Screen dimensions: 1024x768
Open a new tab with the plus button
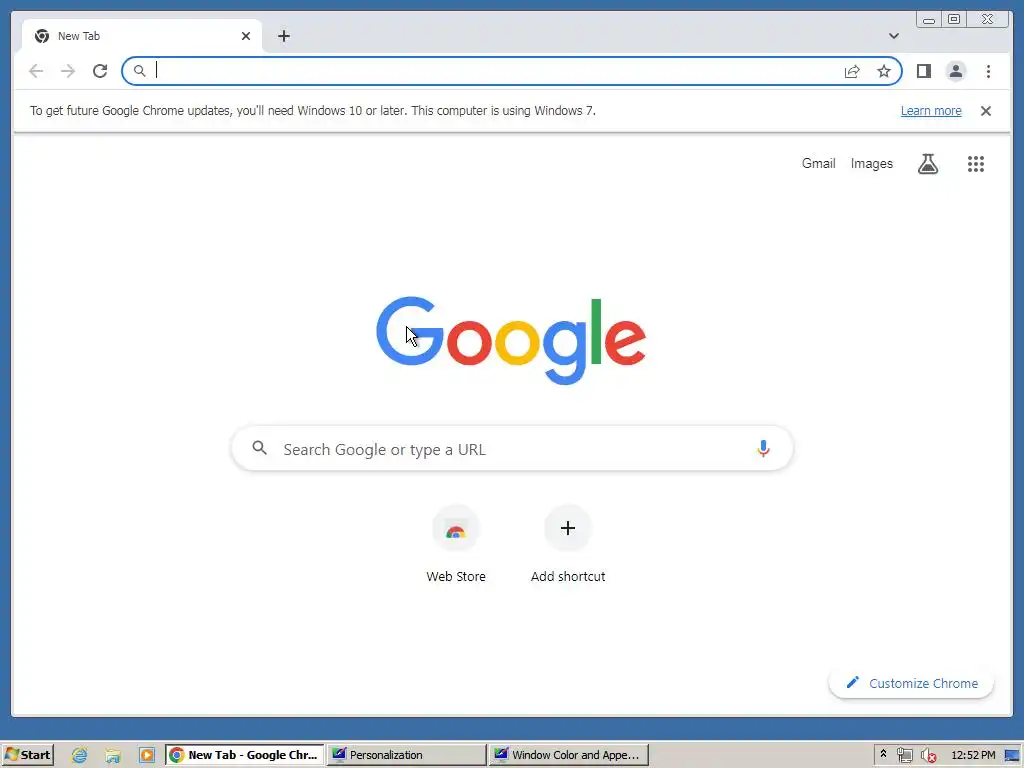283,36
